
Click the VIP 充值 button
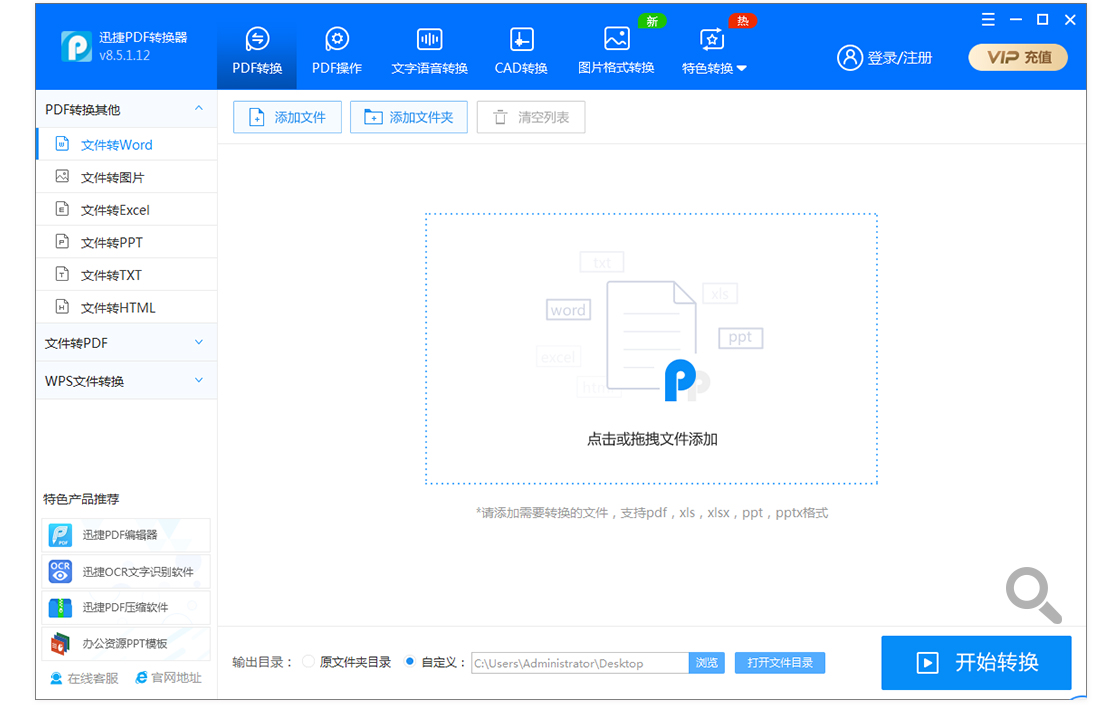(1018, 57)
